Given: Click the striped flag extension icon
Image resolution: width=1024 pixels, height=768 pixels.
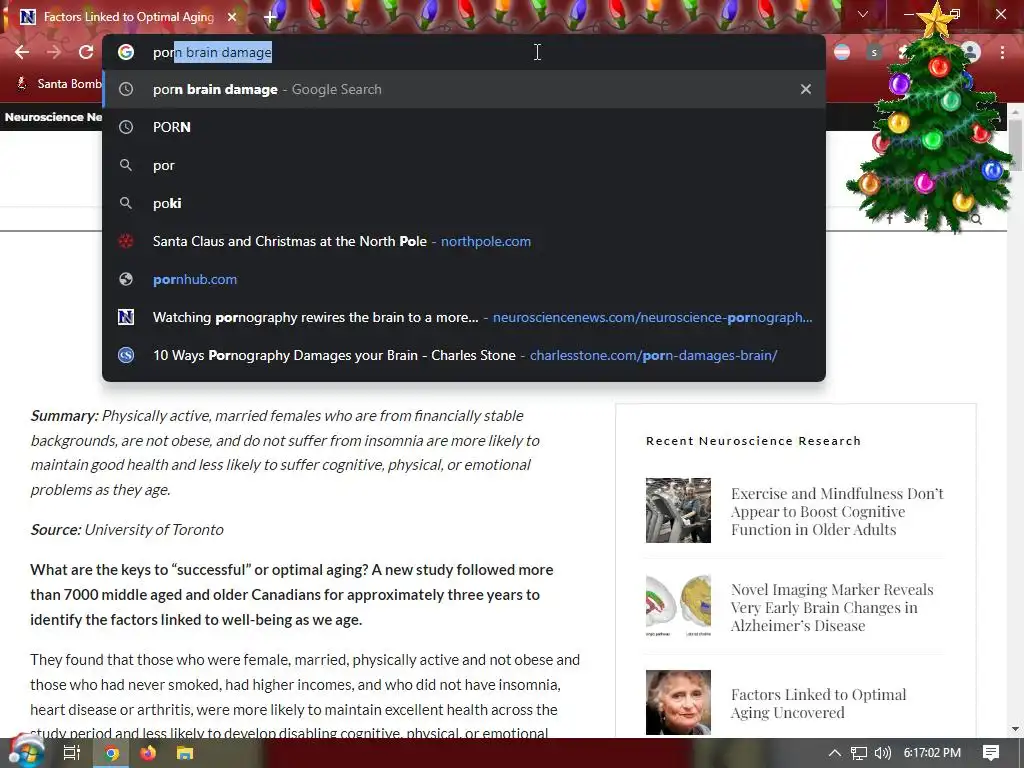Looking at the screenshot, I should point(842,52).
